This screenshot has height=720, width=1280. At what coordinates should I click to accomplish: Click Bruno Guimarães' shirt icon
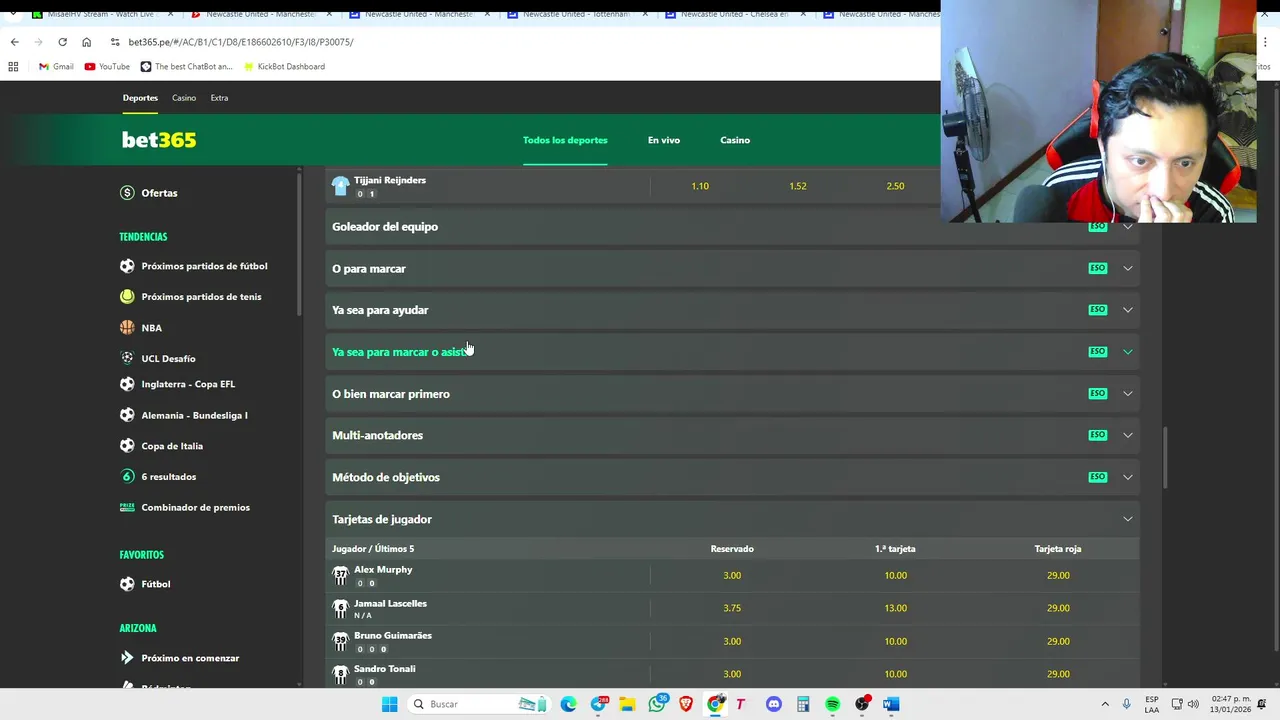point(340,642)
